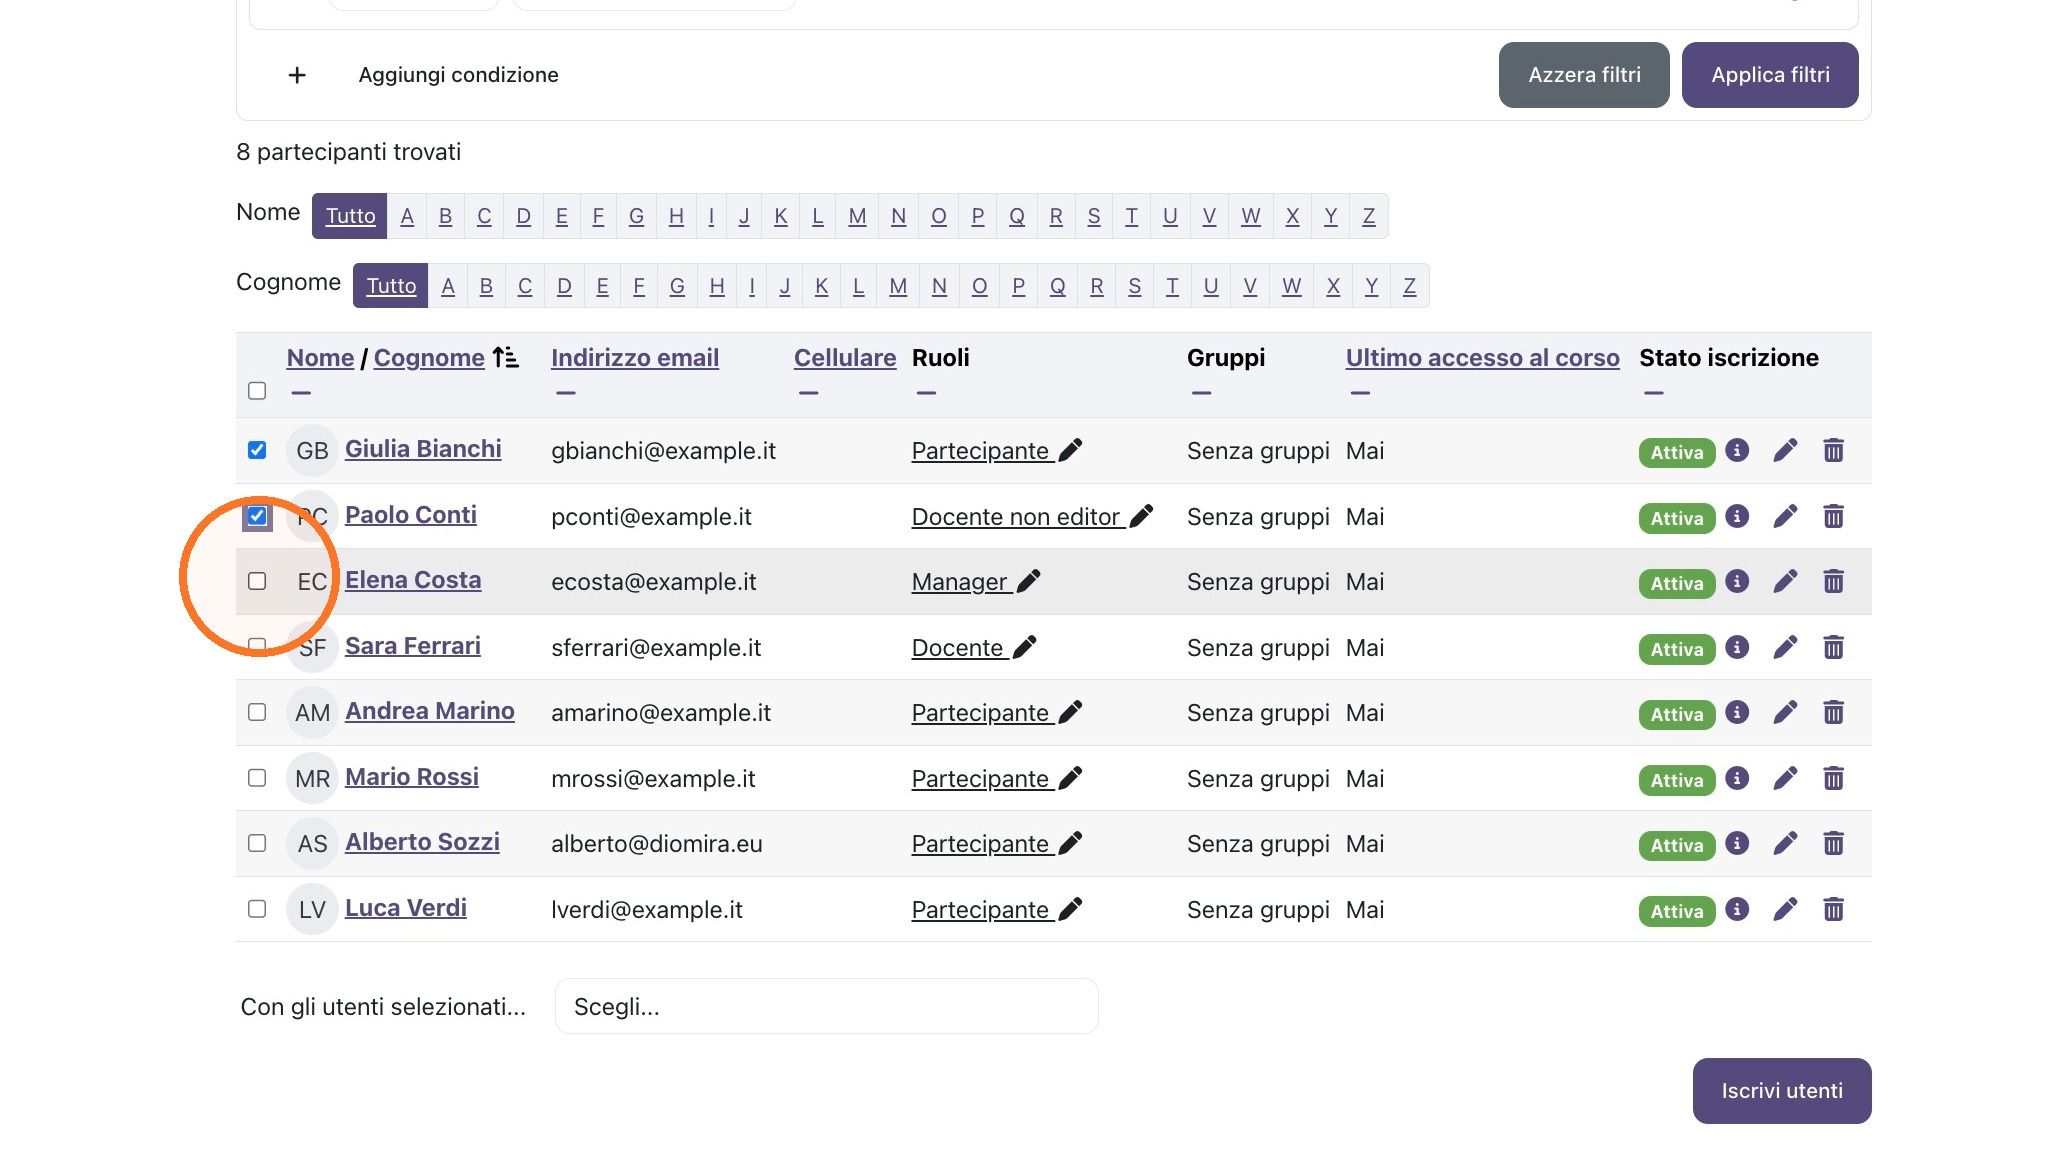This screenshot has height=1151, width=2064.
Task: Open enrolment info icon for Elena Costa
Action: tap(1737, 581)
